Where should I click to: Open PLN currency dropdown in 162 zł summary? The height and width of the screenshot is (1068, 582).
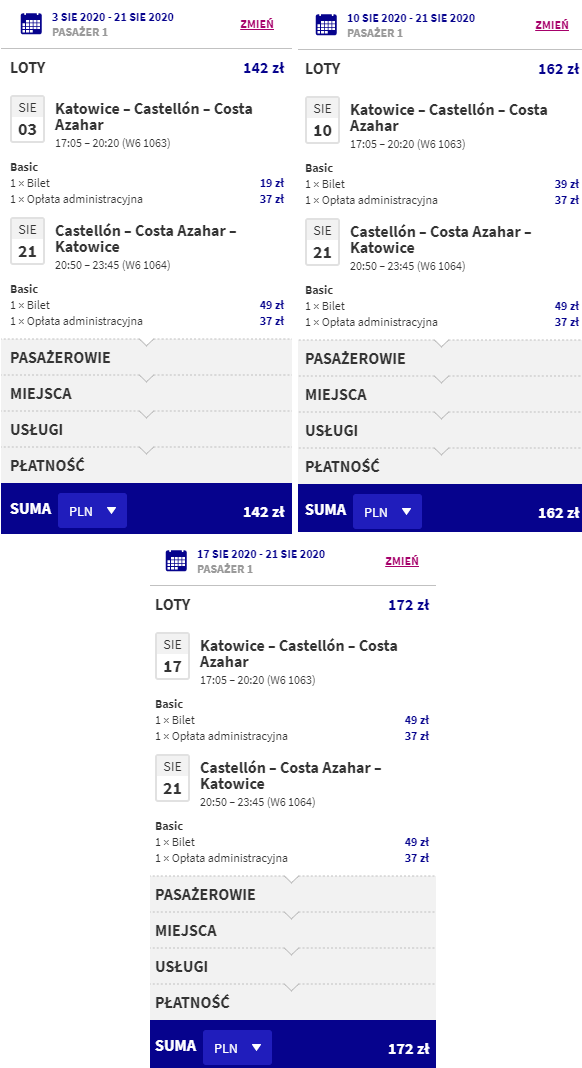(387, 512)
